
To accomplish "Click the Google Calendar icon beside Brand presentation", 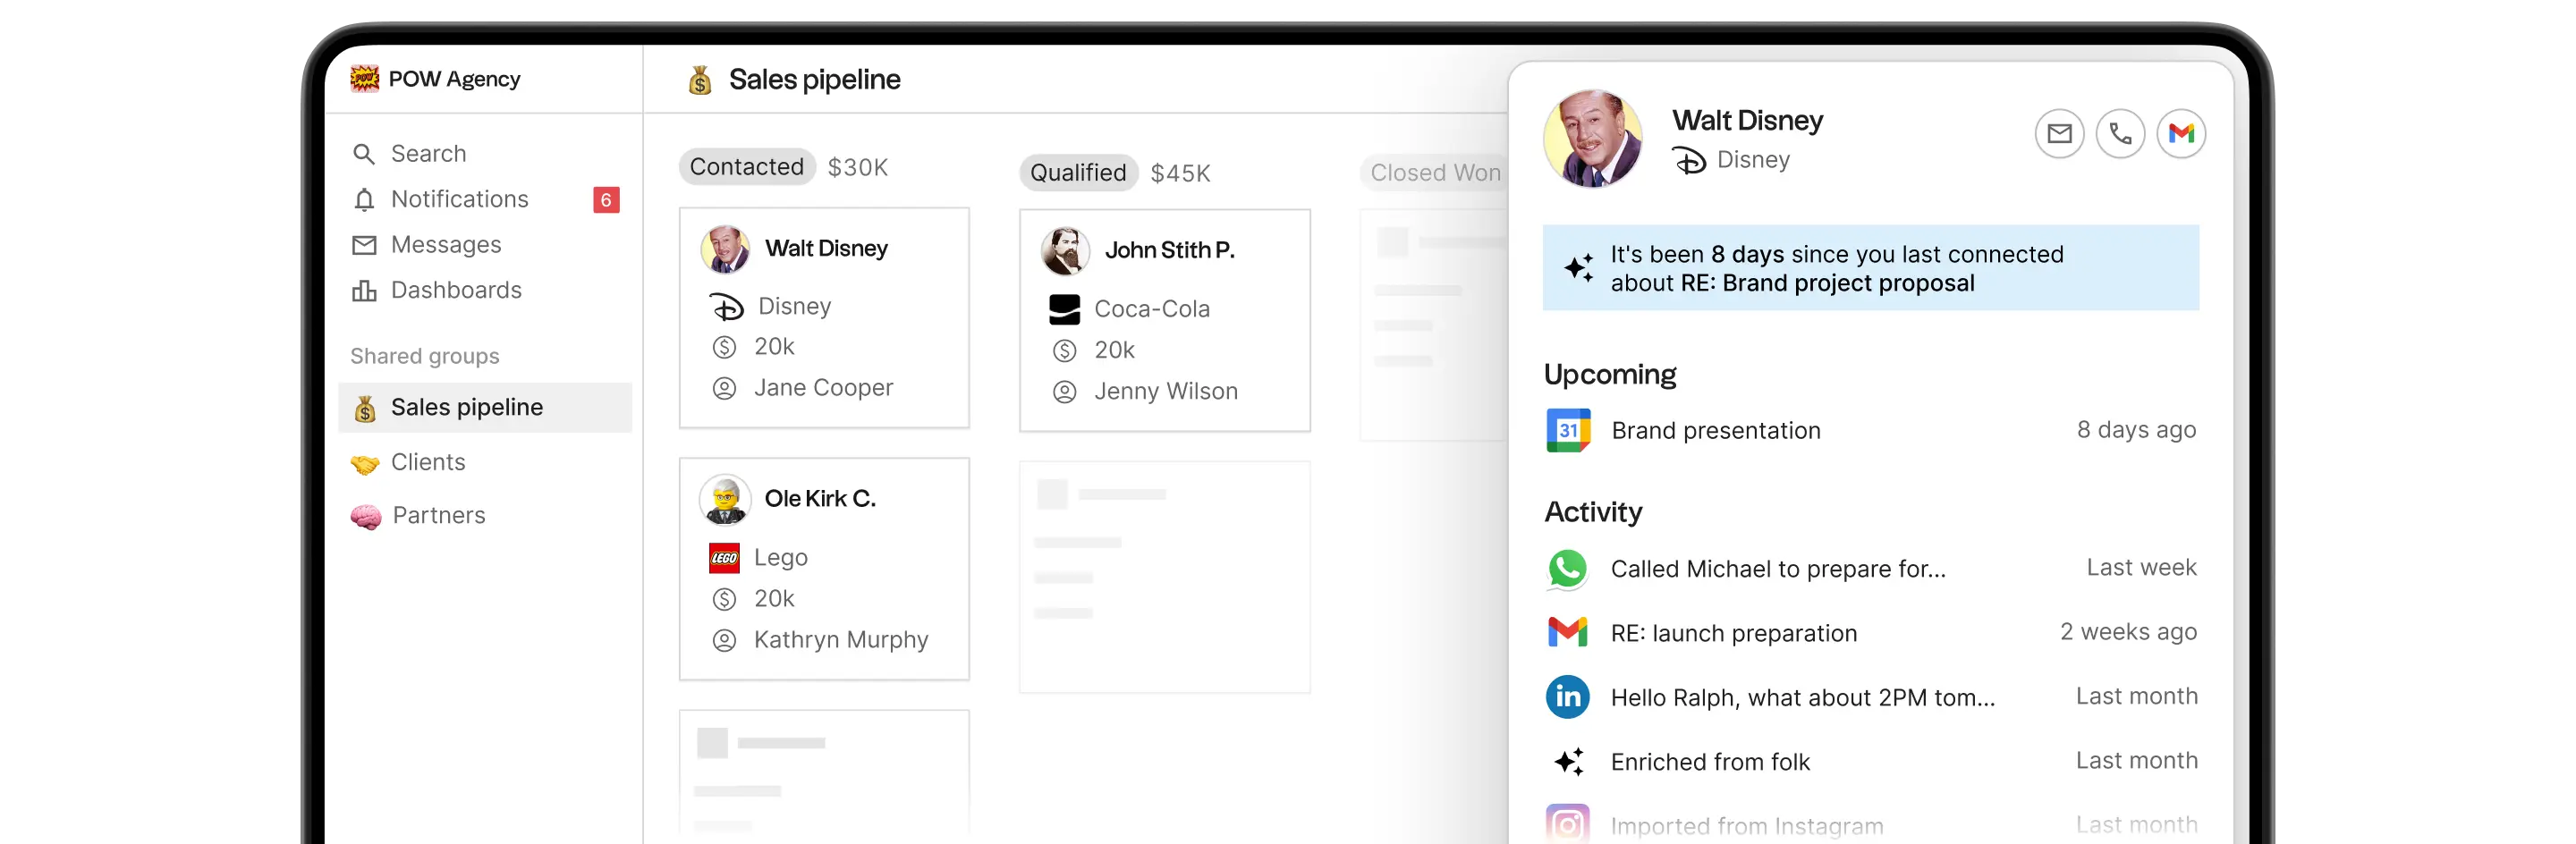I will coord(1568,431).
